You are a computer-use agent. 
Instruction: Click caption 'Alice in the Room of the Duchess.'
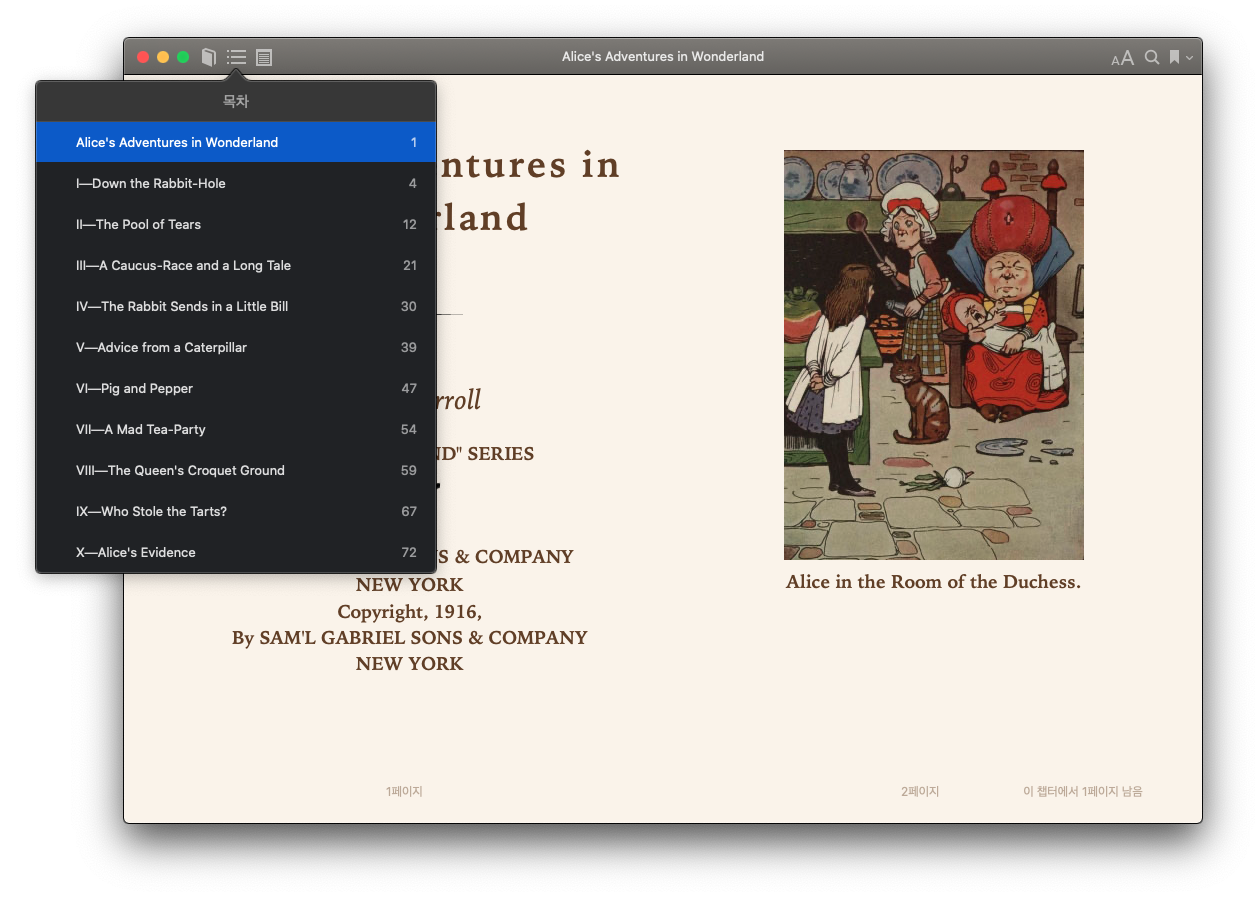(x=933, y=582)
